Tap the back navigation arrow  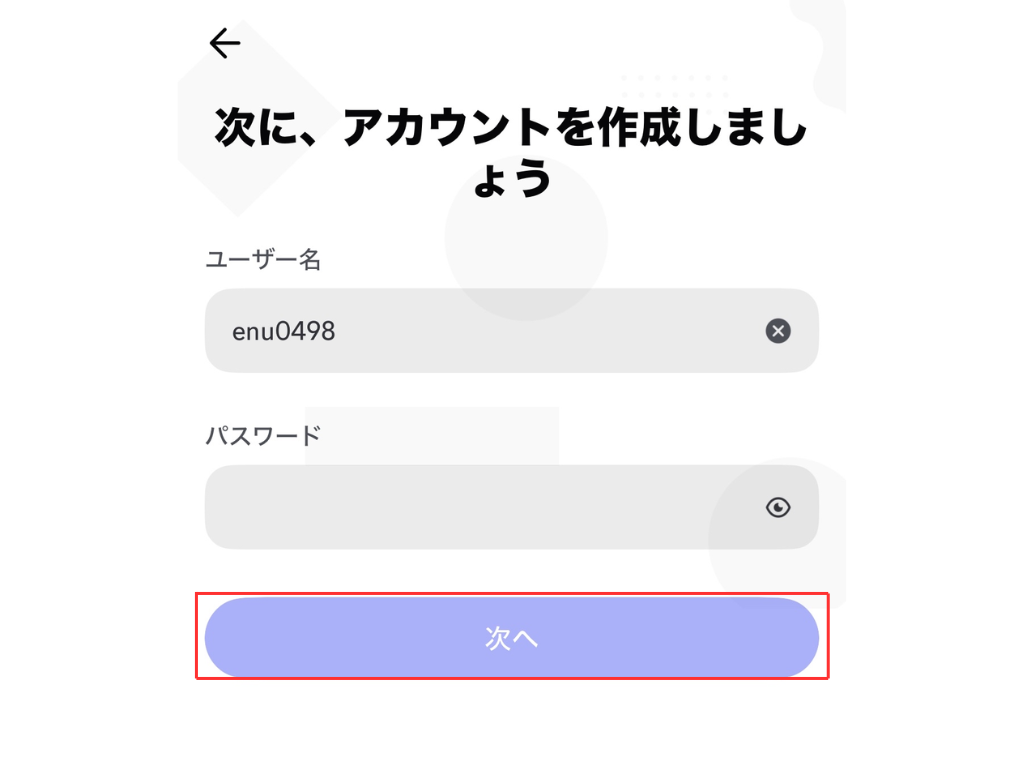coord(225,43)
